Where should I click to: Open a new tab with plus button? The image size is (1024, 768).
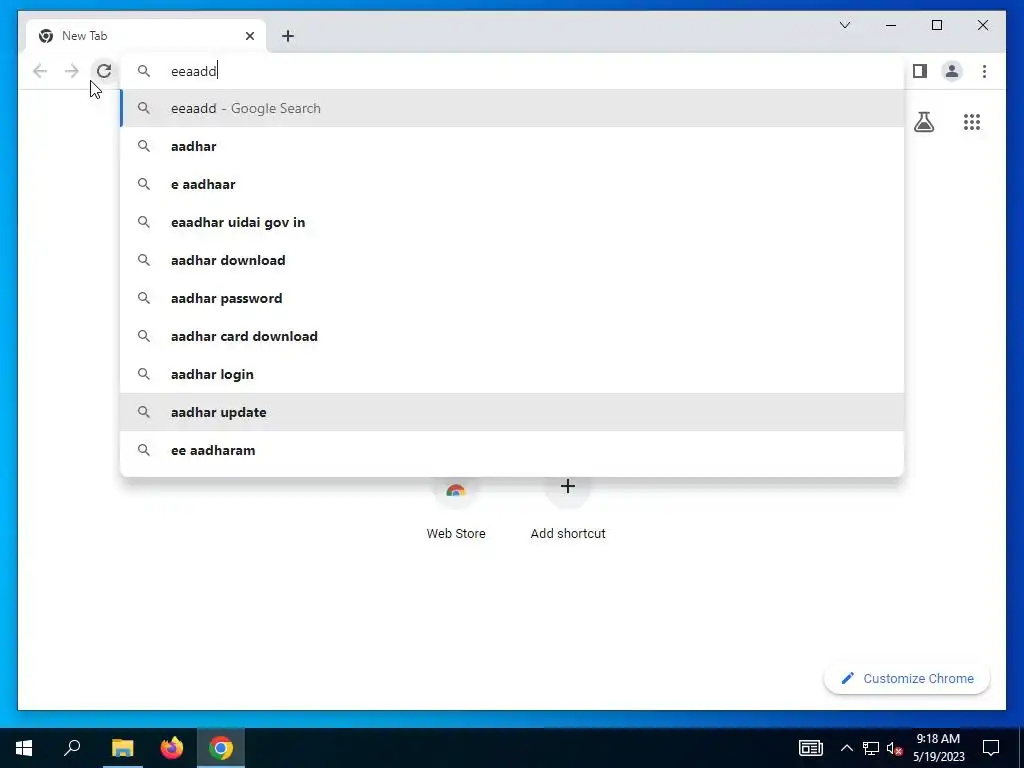click(288, 36)
